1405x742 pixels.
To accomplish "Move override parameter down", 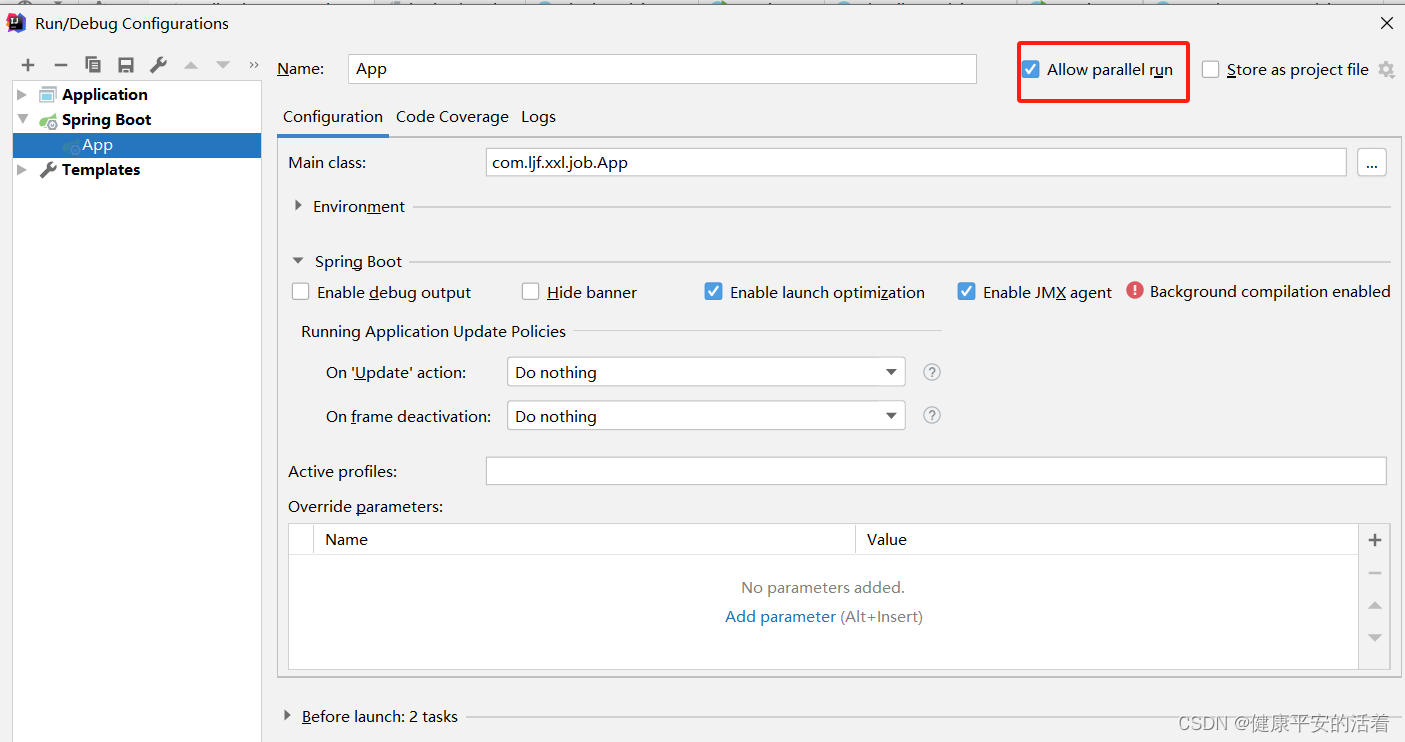I will pyautogui.click(x=1375, y=638).
